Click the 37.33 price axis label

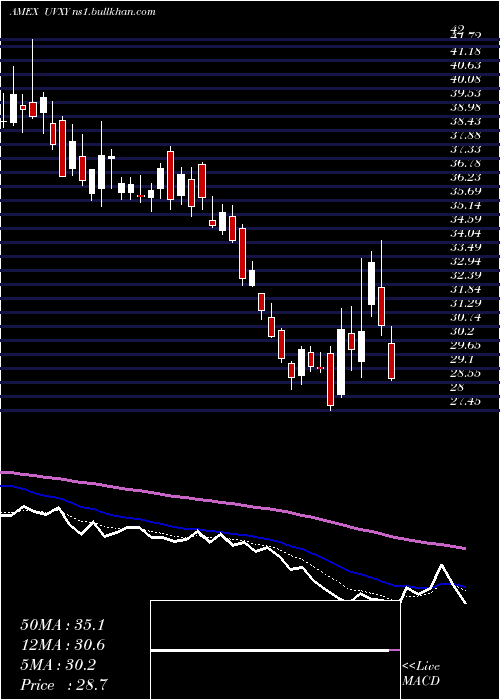(467, 150)
